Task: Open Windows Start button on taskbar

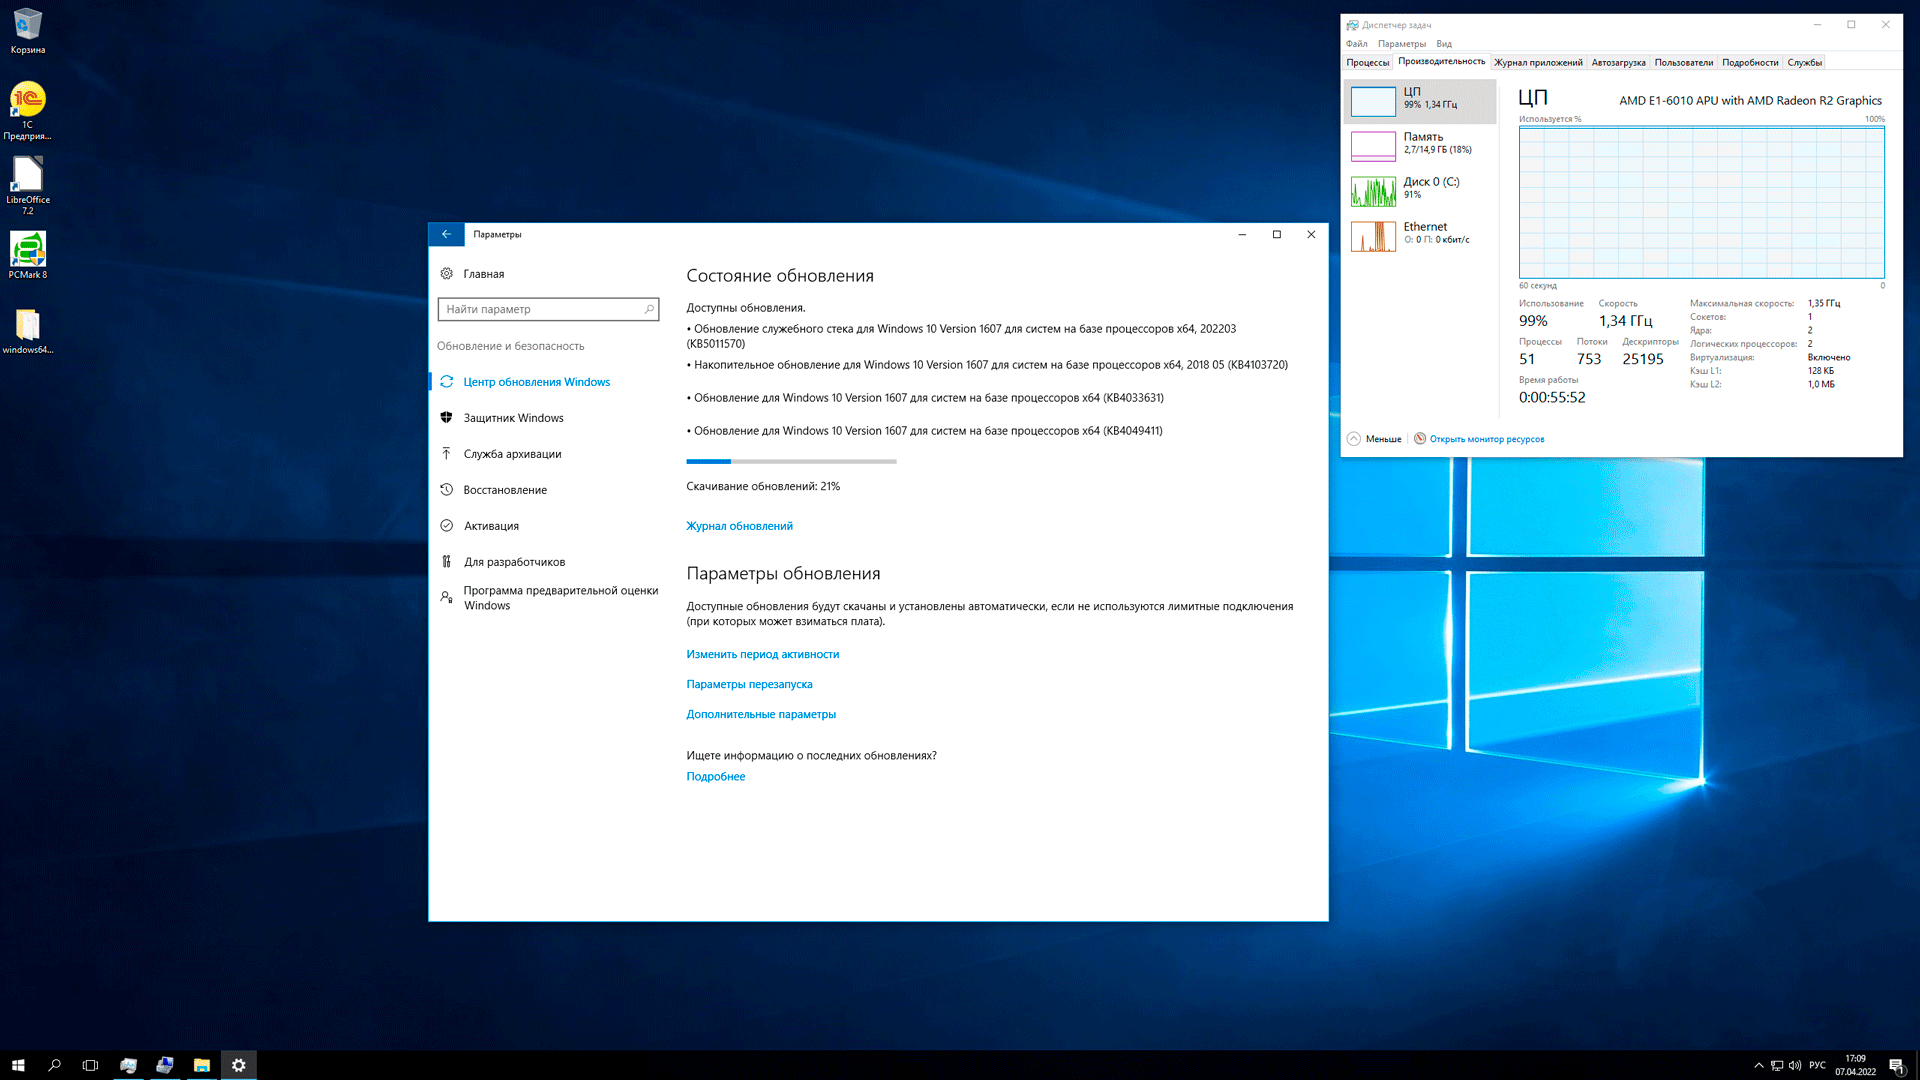Action: coord(18,1066)
